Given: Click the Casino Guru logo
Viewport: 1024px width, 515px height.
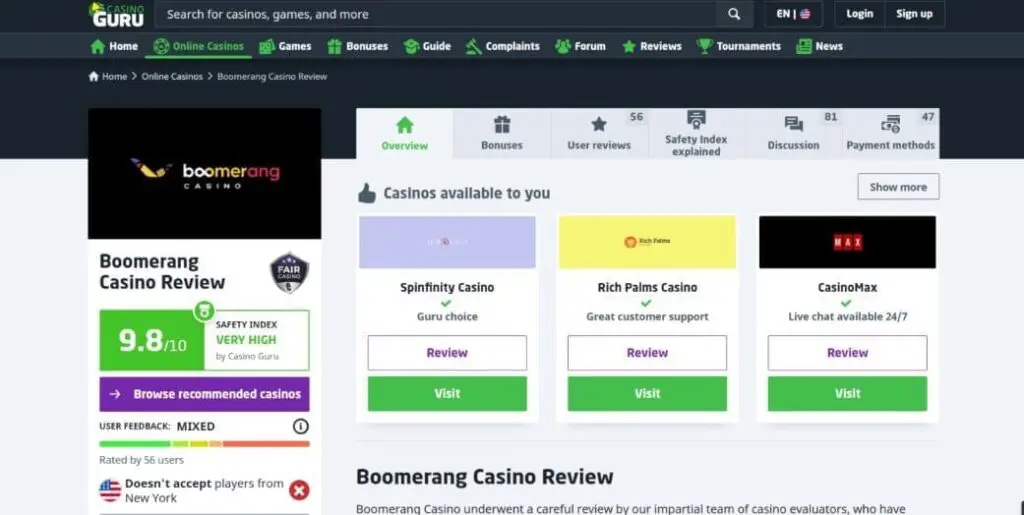Looking at the screenshot, I should [x=116, y=14].
